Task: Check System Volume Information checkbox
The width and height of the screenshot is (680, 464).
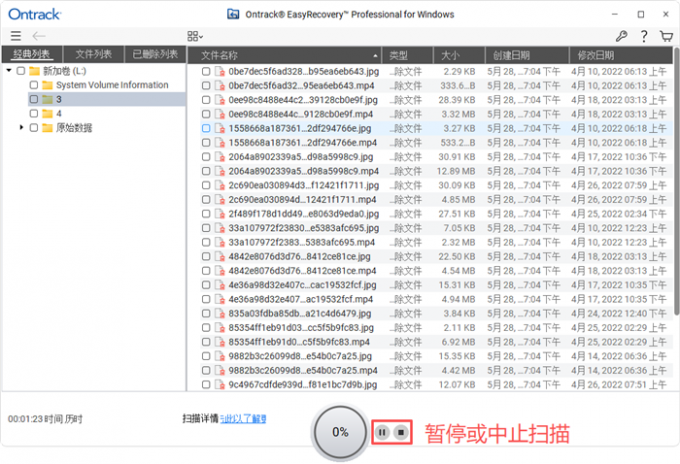Action: coord(34,85)
